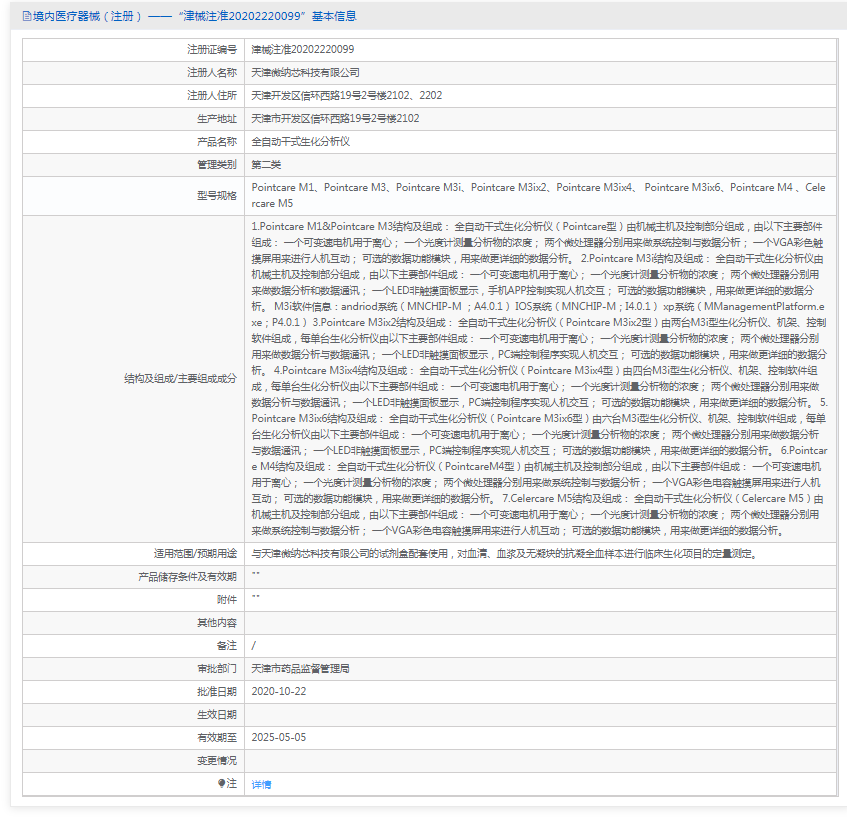Select model list starting Pointcare M1

tap(539, 196)
